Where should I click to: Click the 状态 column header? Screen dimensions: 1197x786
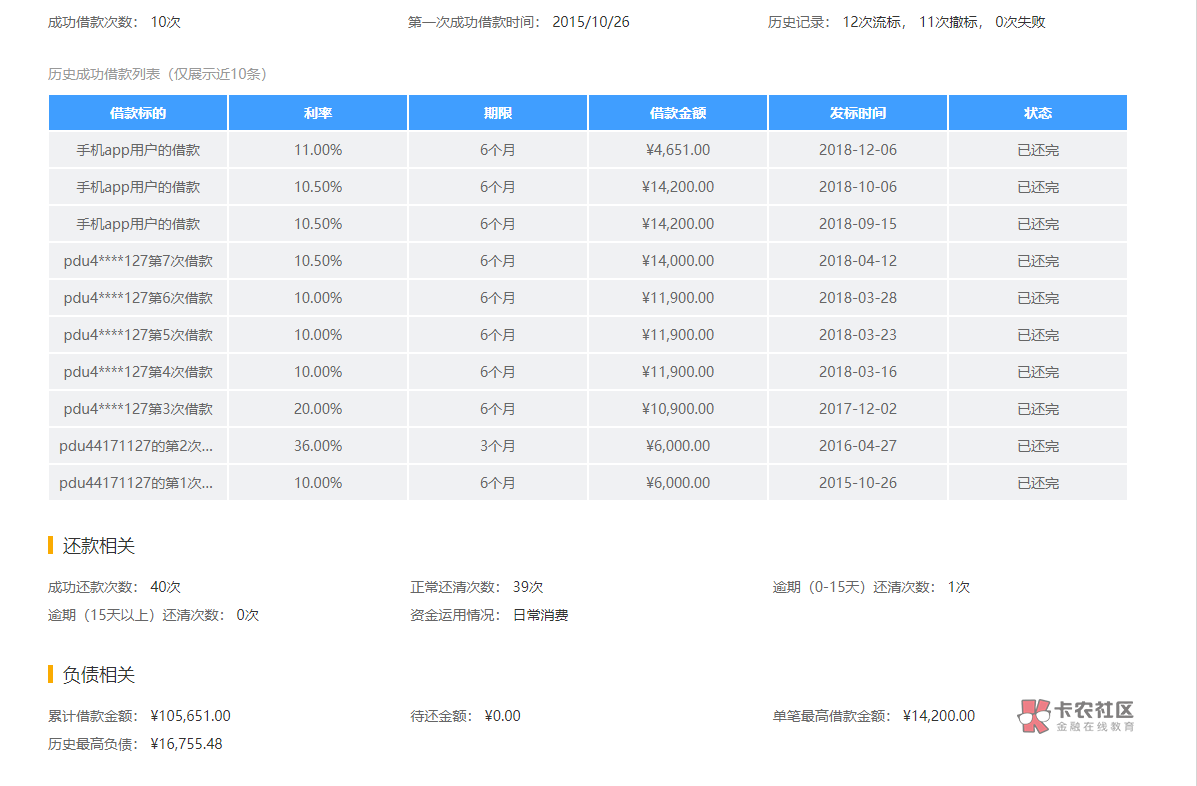click(1038, 113)
